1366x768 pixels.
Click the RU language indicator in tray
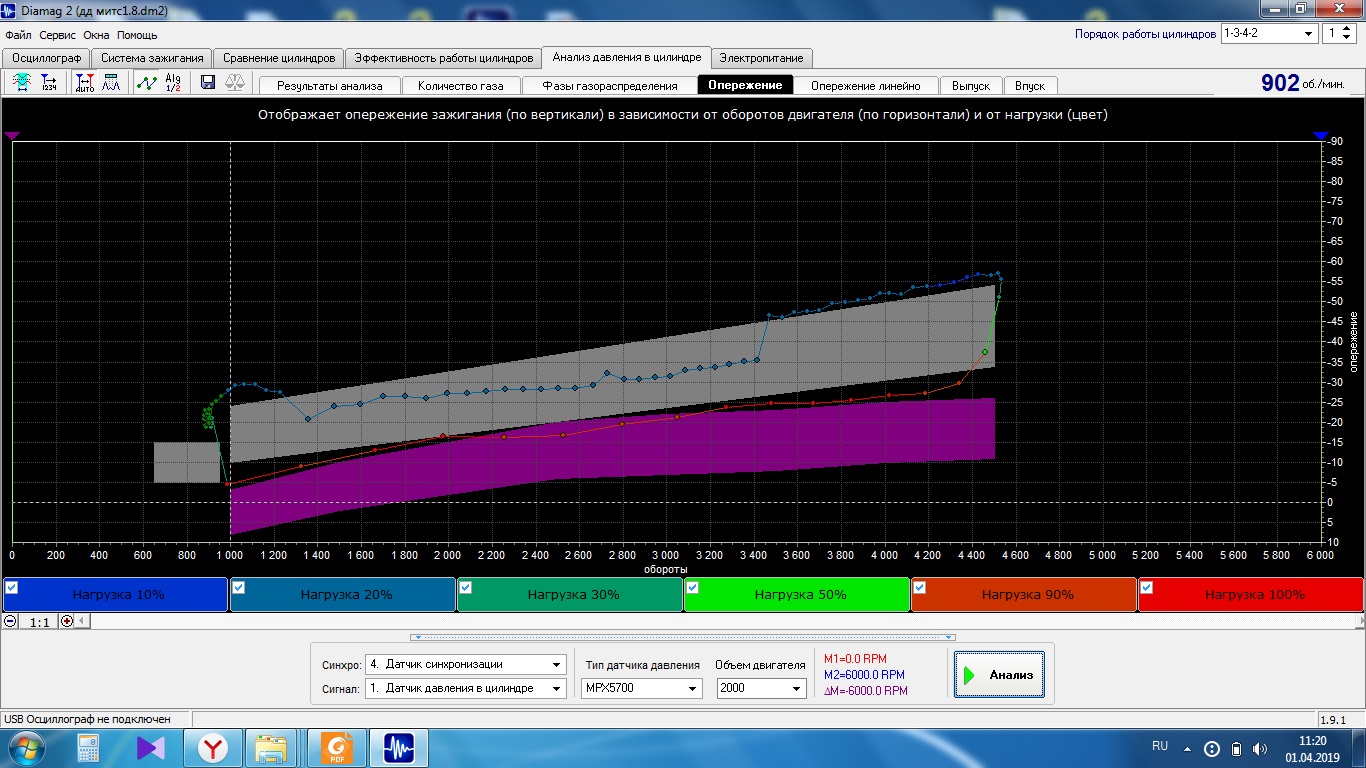[x=1160, y=746]
